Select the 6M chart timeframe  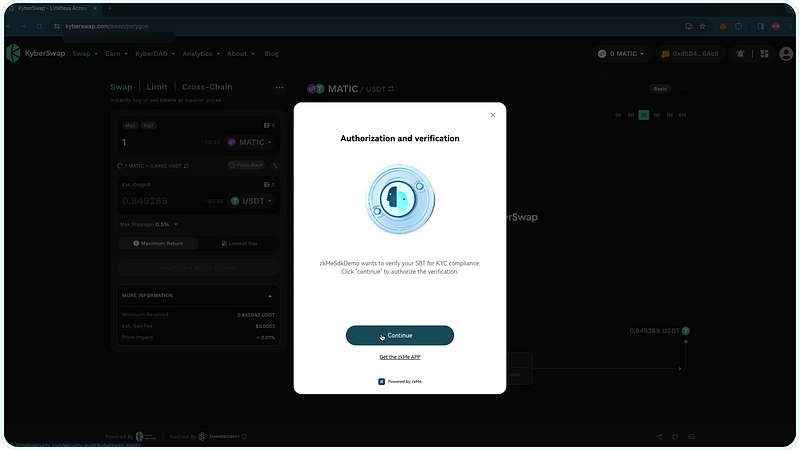683,115
